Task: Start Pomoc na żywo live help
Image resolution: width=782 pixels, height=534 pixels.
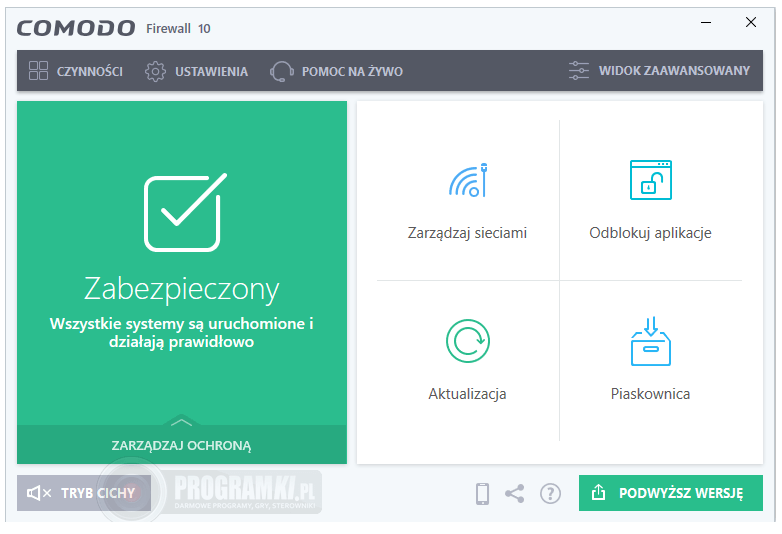Action: (337, 71)
